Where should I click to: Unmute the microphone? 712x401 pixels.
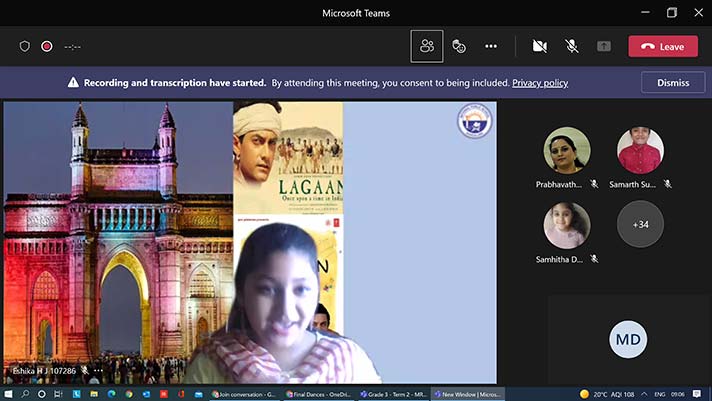[572, 46]
